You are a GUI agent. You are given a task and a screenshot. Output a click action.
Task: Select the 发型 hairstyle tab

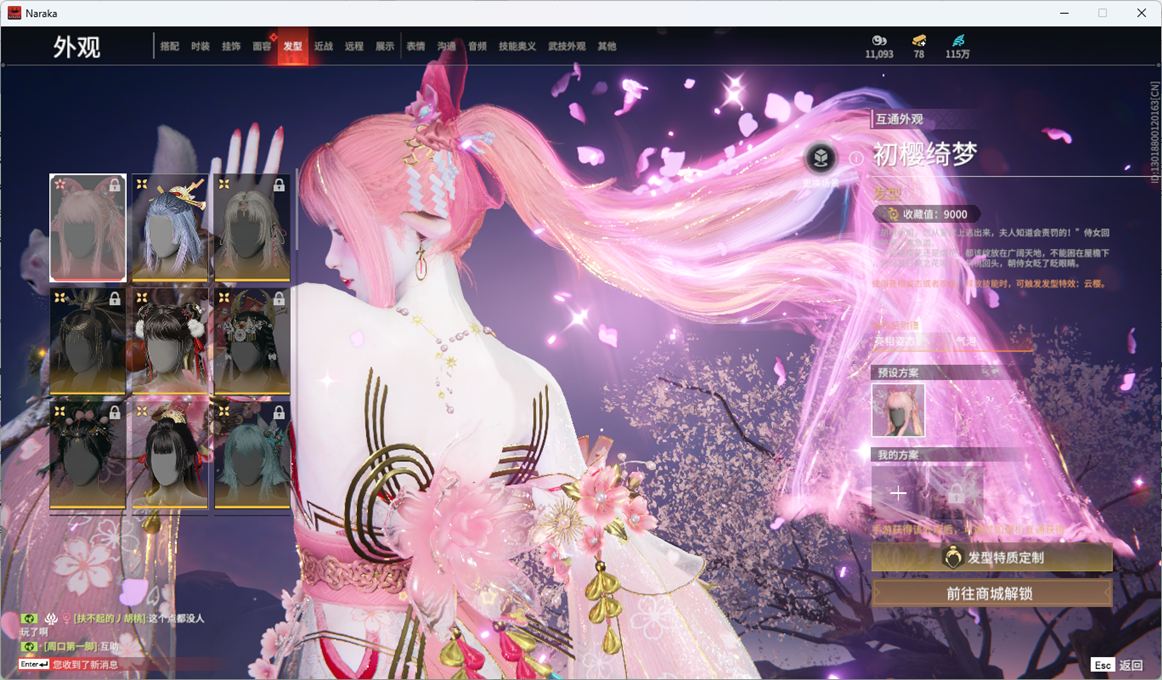tap(293, 46)
